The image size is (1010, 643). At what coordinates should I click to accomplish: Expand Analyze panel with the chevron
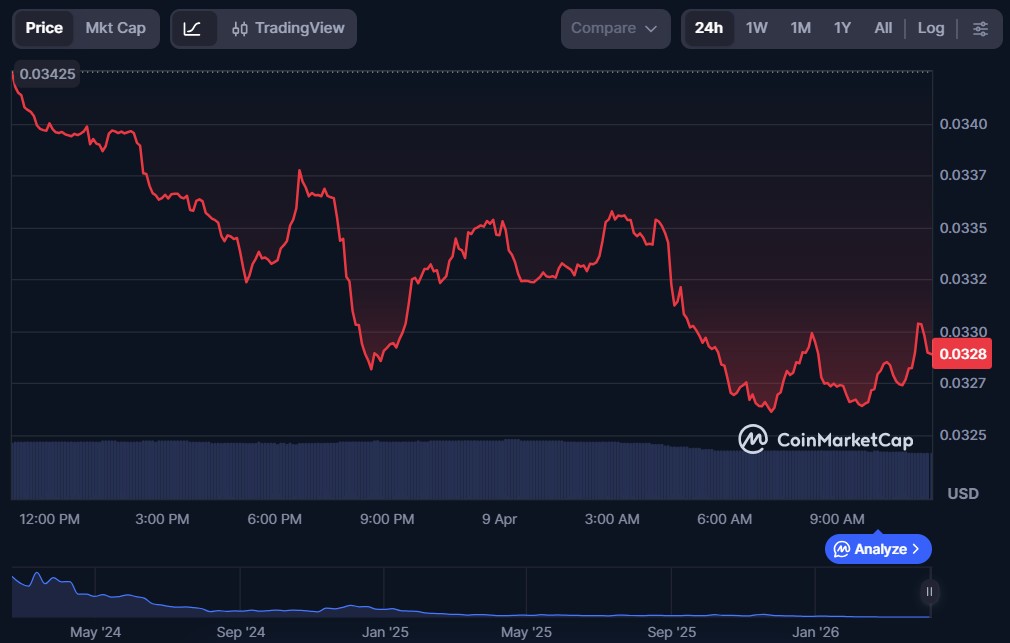click(917, 549)
